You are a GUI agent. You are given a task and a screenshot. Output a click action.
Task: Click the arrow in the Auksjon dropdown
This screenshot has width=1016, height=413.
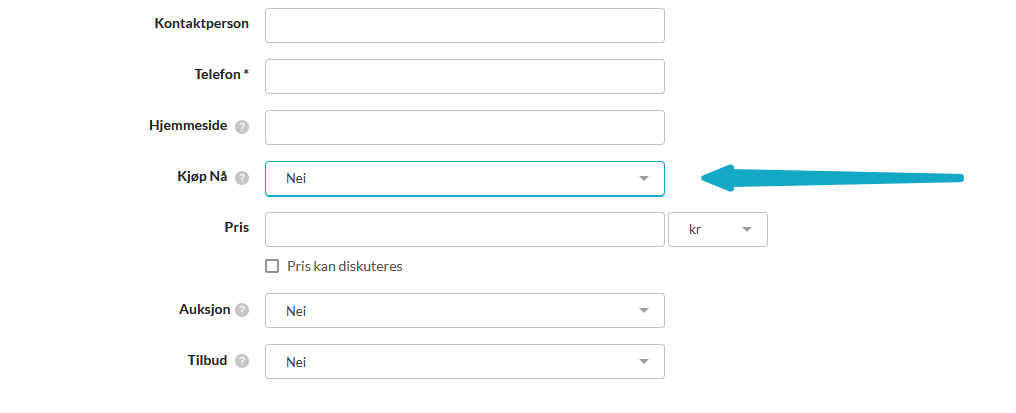644,311
